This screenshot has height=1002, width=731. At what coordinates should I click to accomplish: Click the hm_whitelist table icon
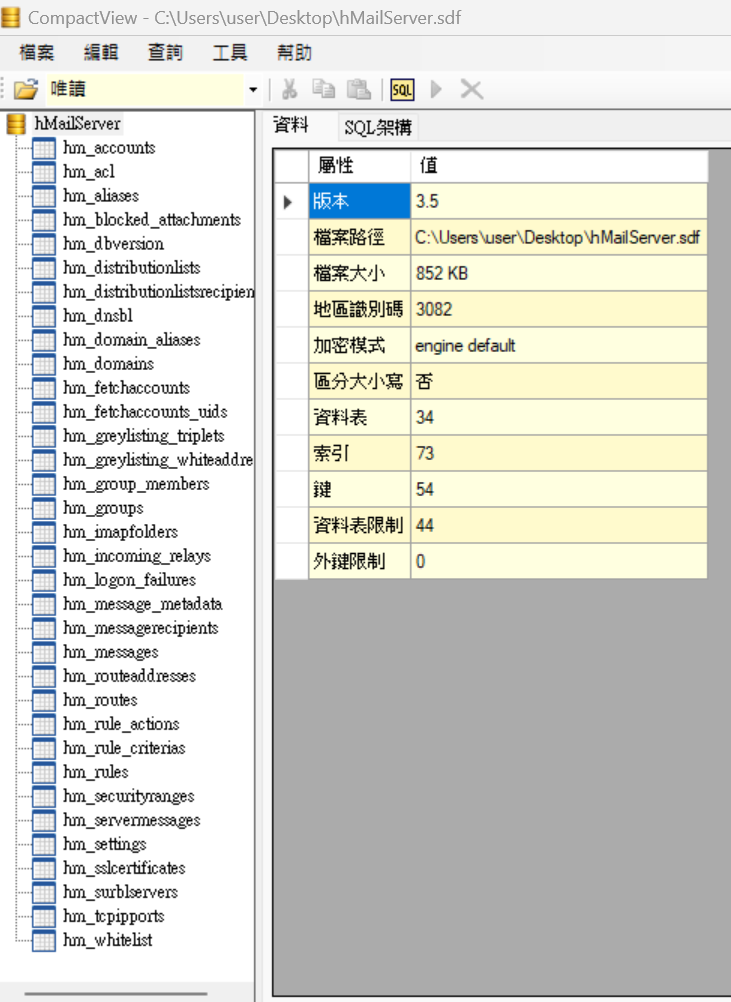pos(43,940)
